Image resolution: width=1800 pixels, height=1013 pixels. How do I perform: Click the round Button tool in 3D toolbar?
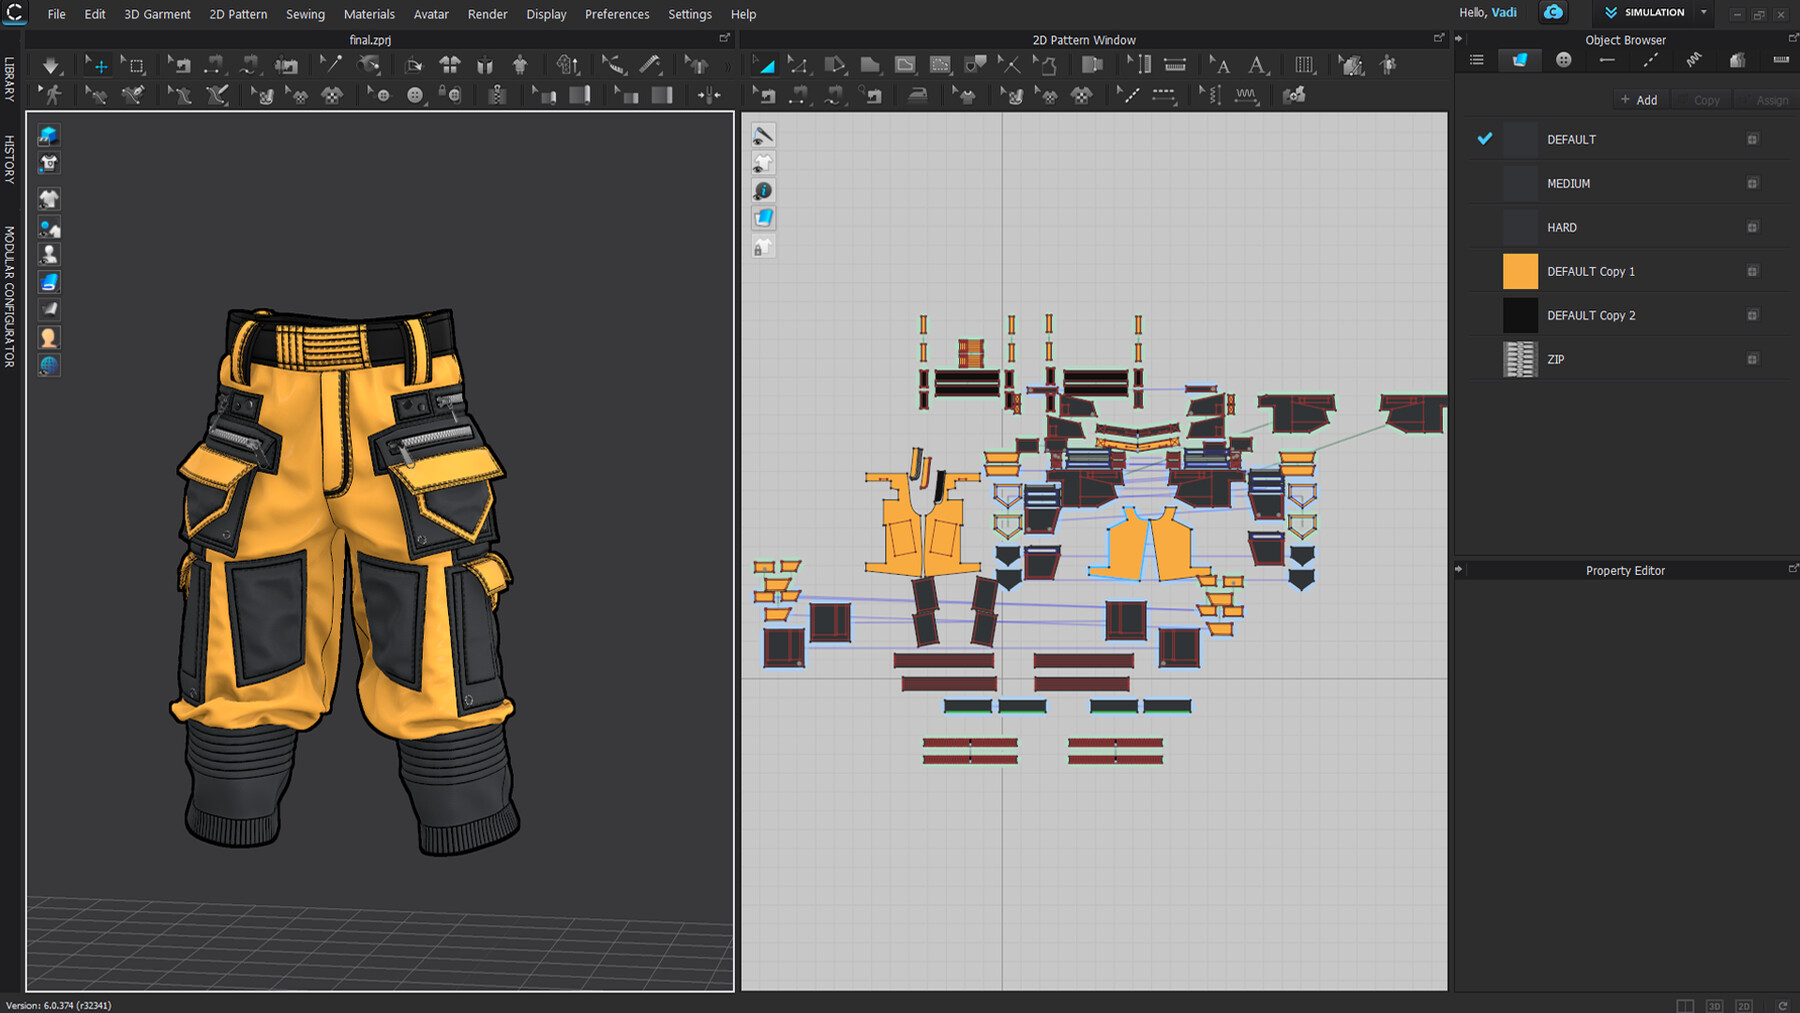point(415,95)
